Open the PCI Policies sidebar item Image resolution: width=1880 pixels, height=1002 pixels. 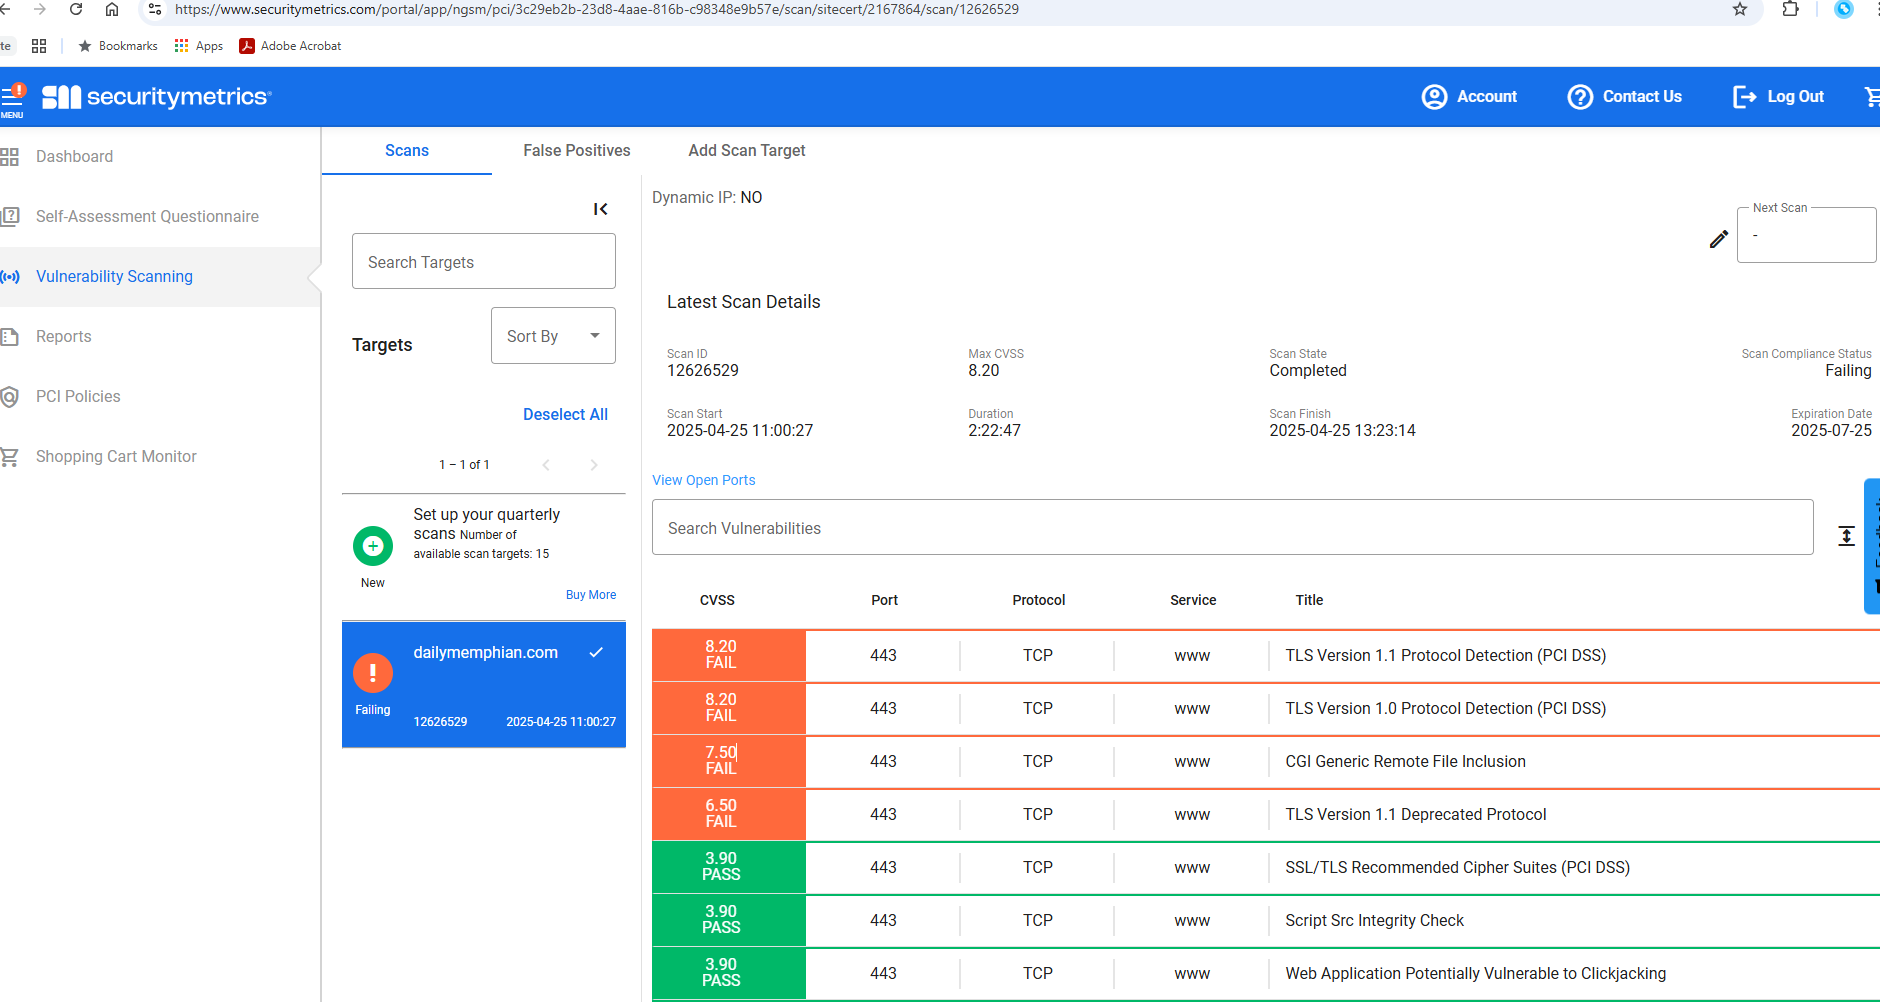(78, 397)
